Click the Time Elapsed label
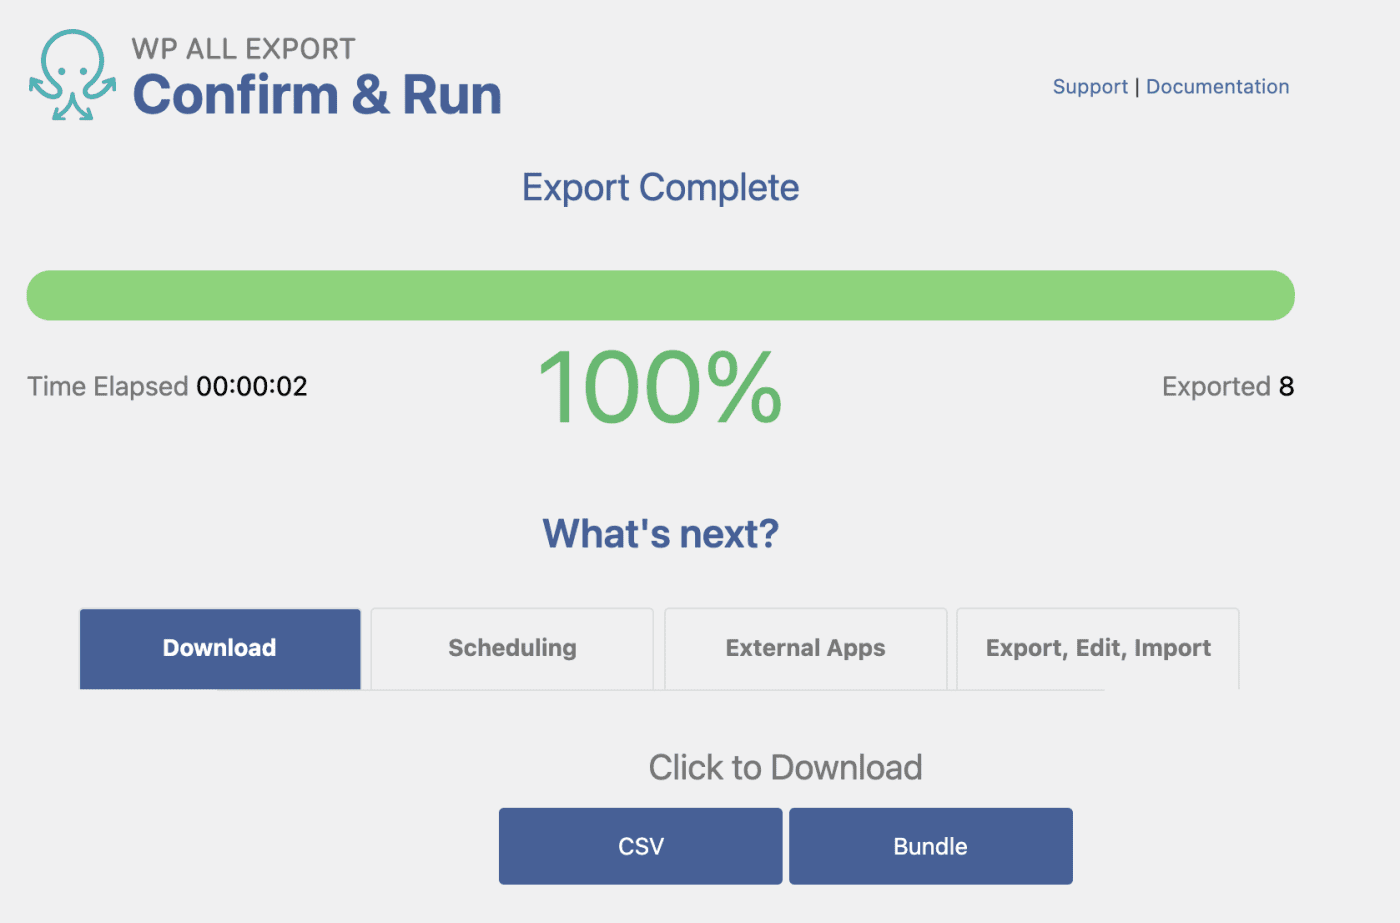 108,387
